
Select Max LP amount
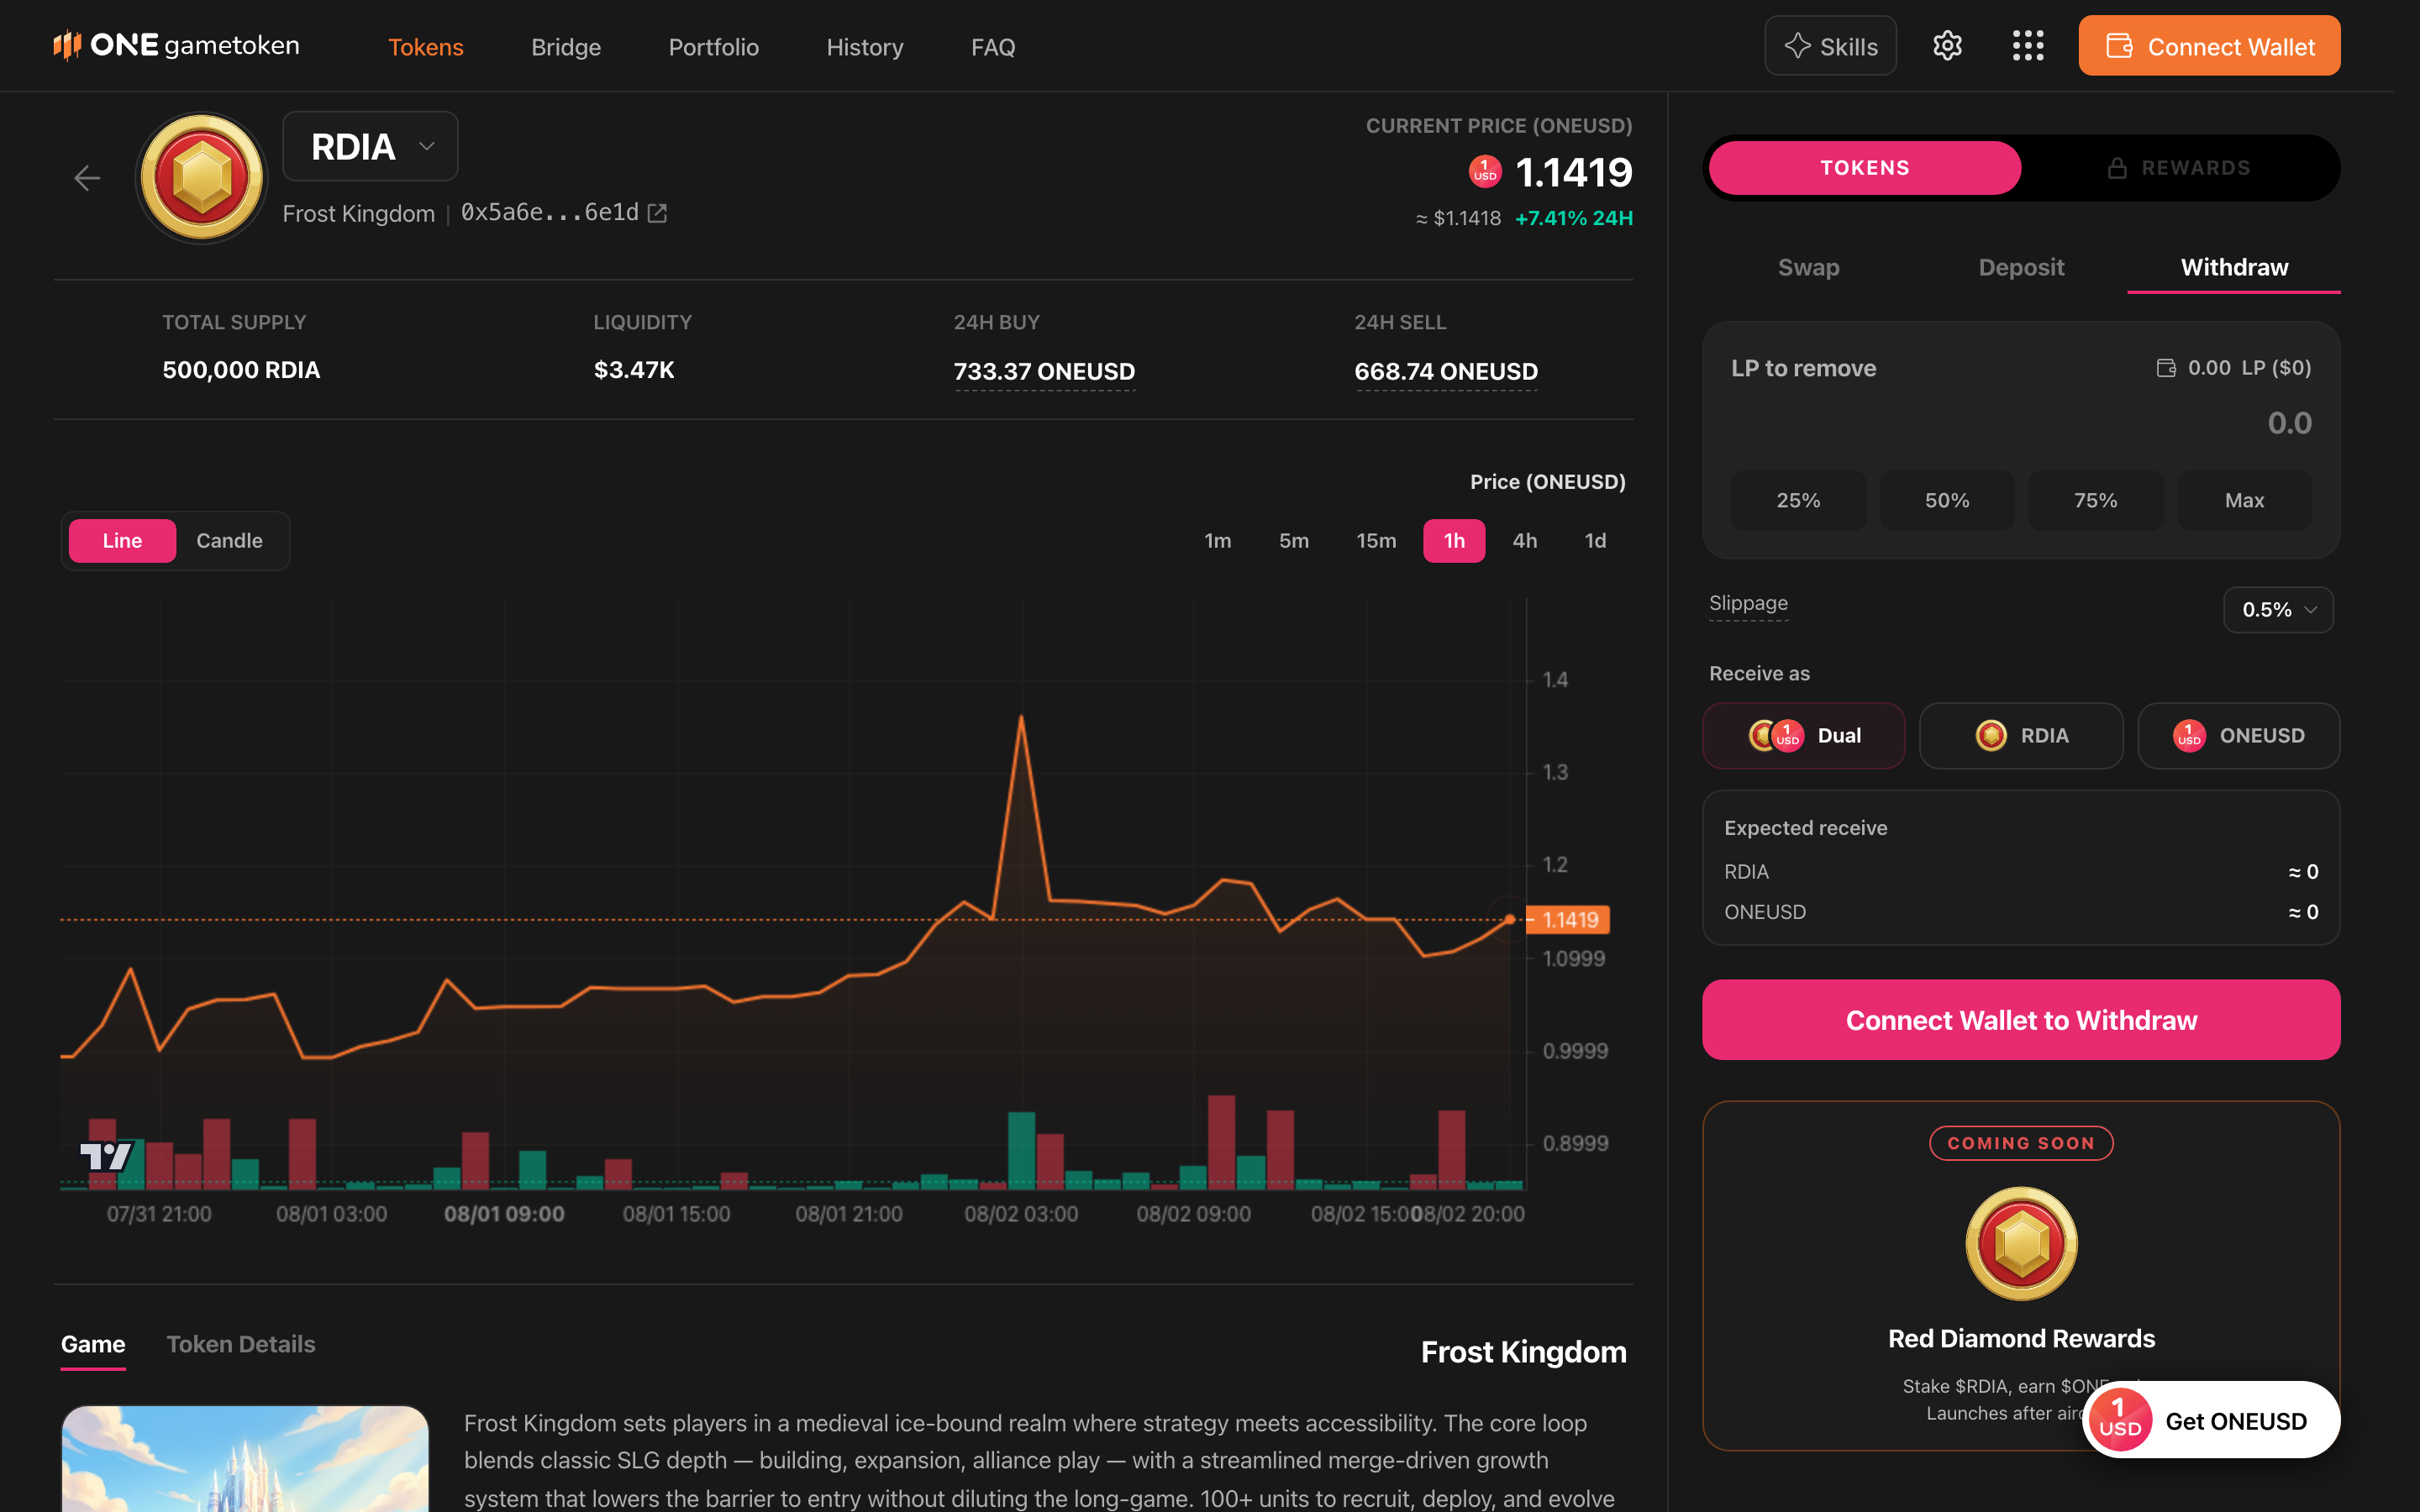click(2244, 500)
